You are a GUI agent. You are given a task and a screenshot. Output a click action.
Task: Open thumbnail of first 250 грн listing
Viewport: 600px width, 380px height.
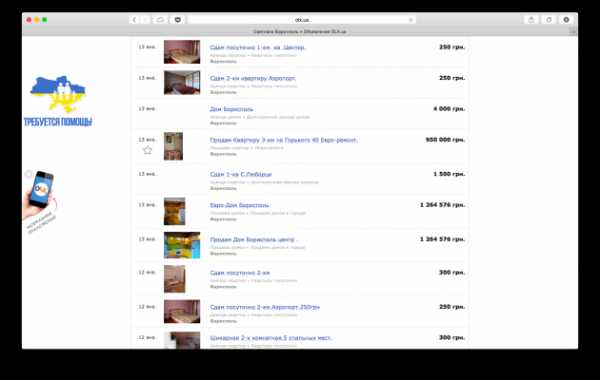(x=182, y=52)
